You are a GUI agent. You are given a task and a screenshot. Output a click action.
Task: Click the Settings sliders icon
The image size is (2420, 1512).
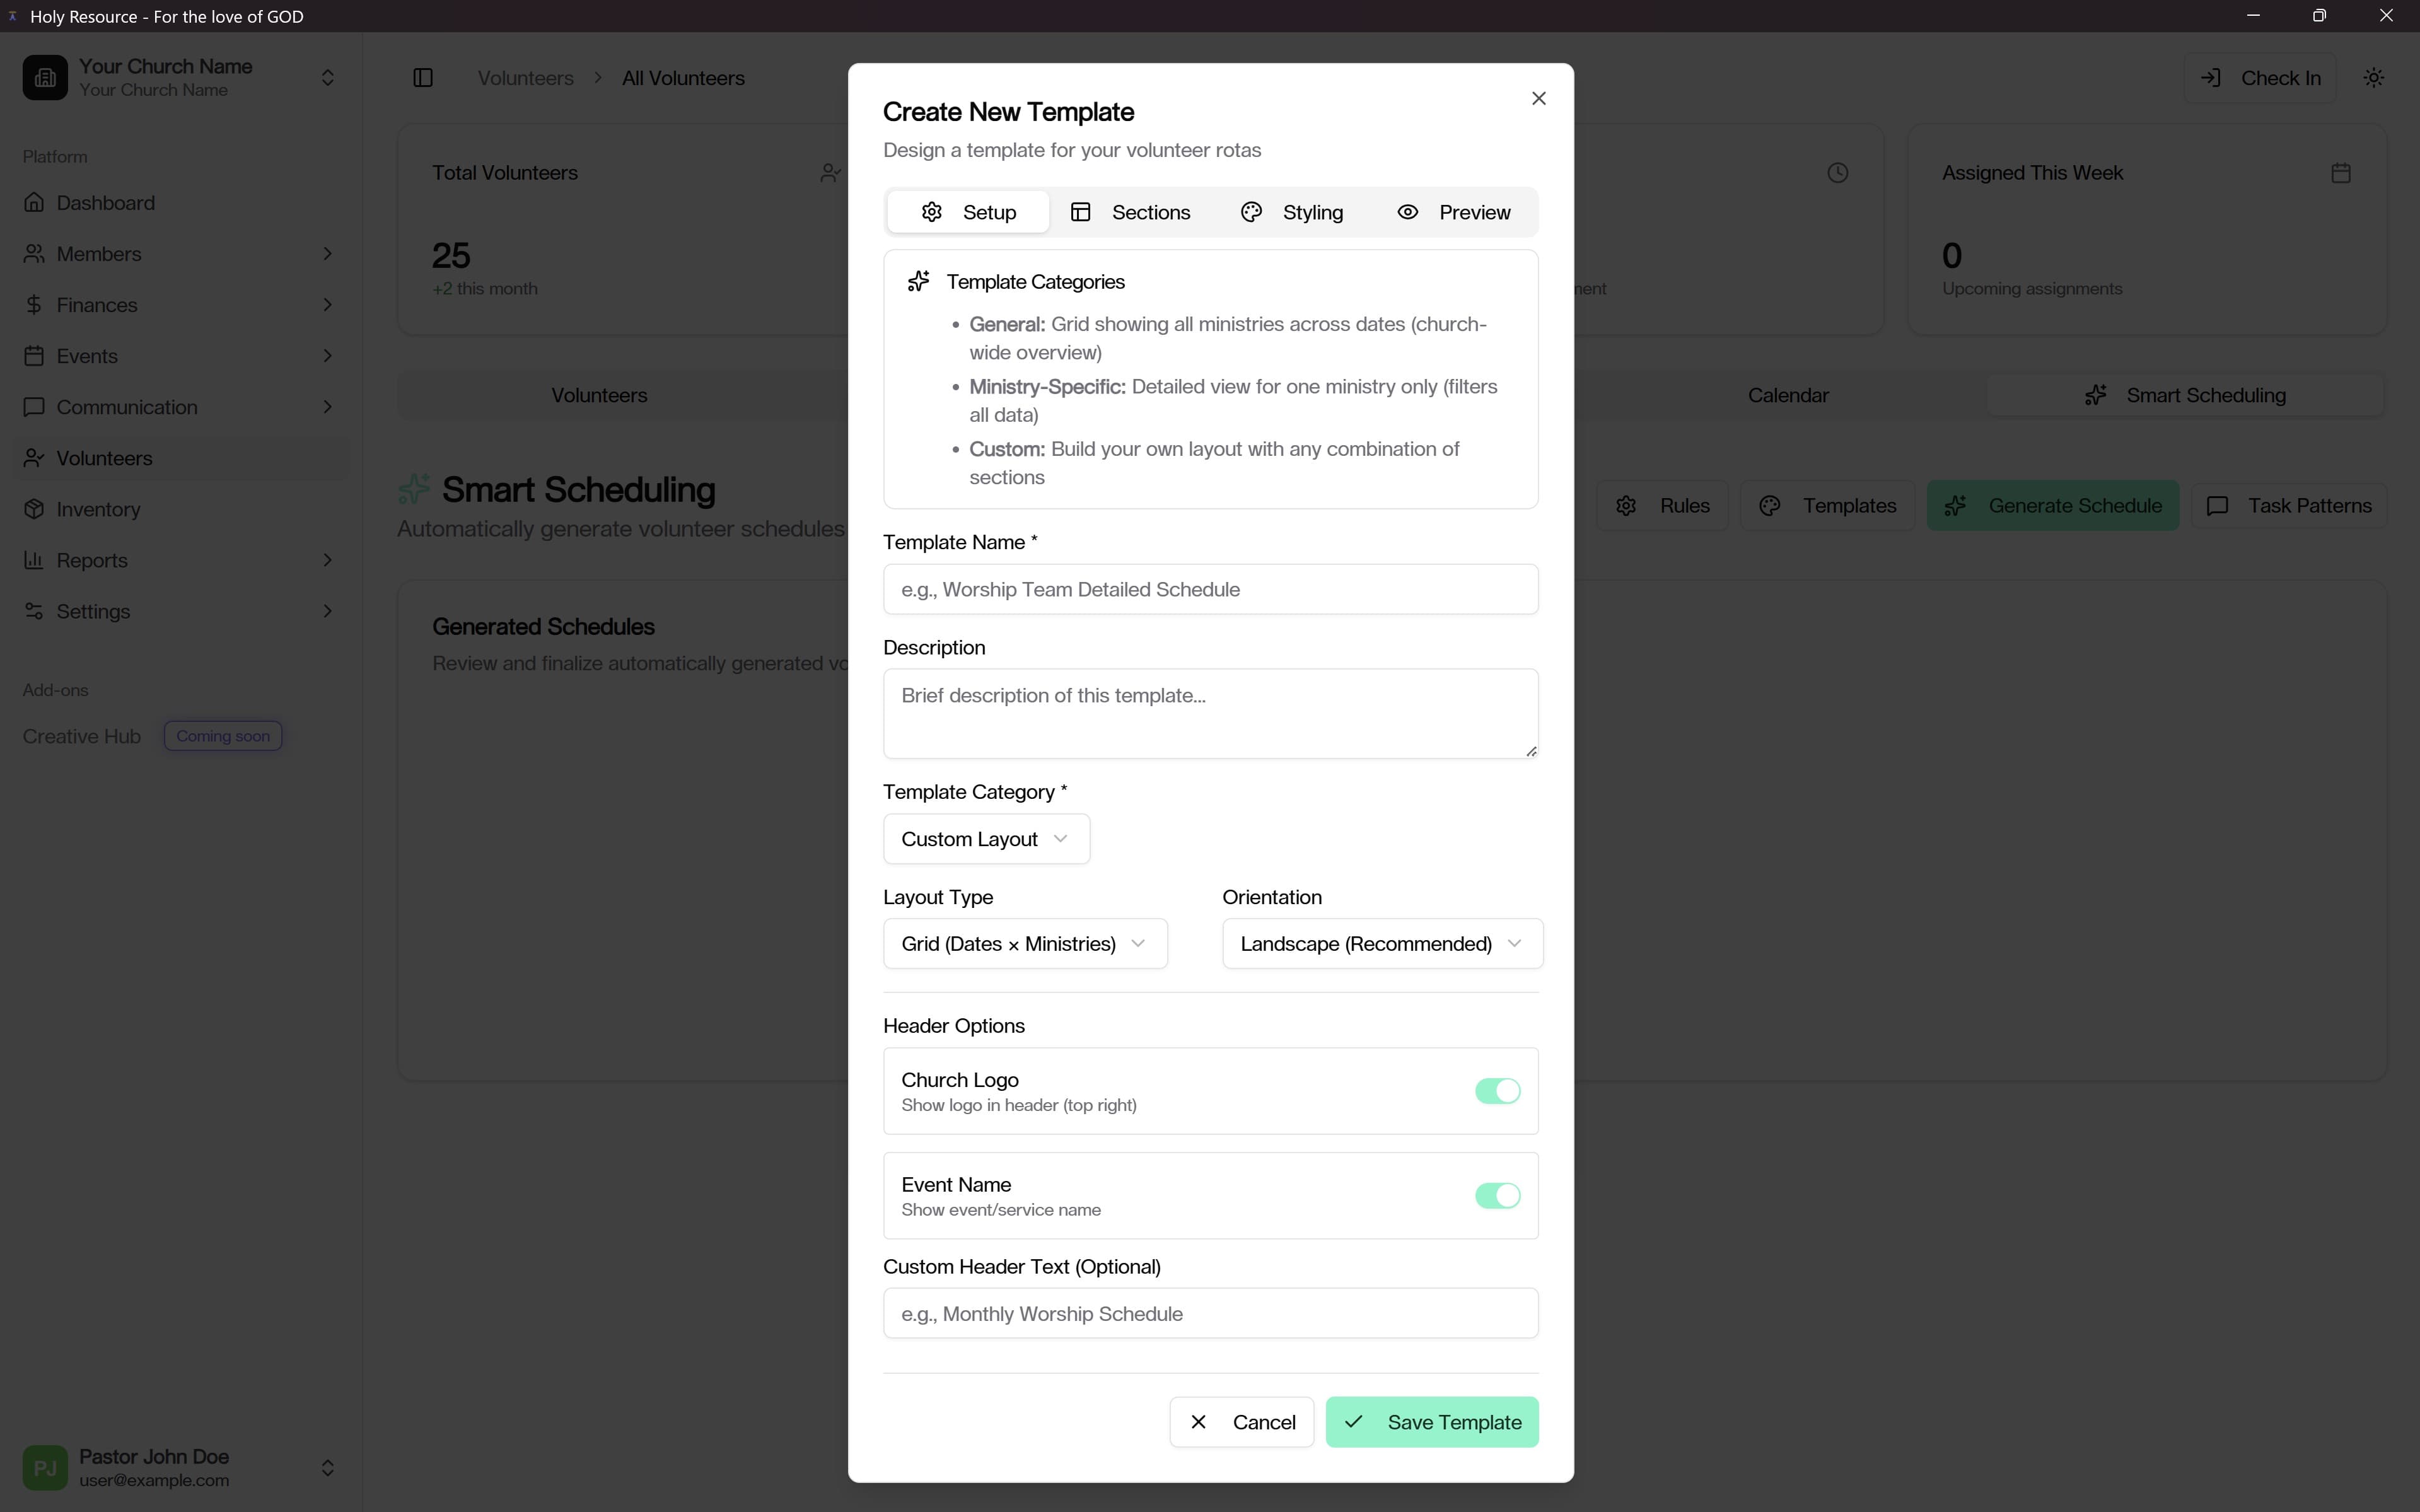pos(34,610)
